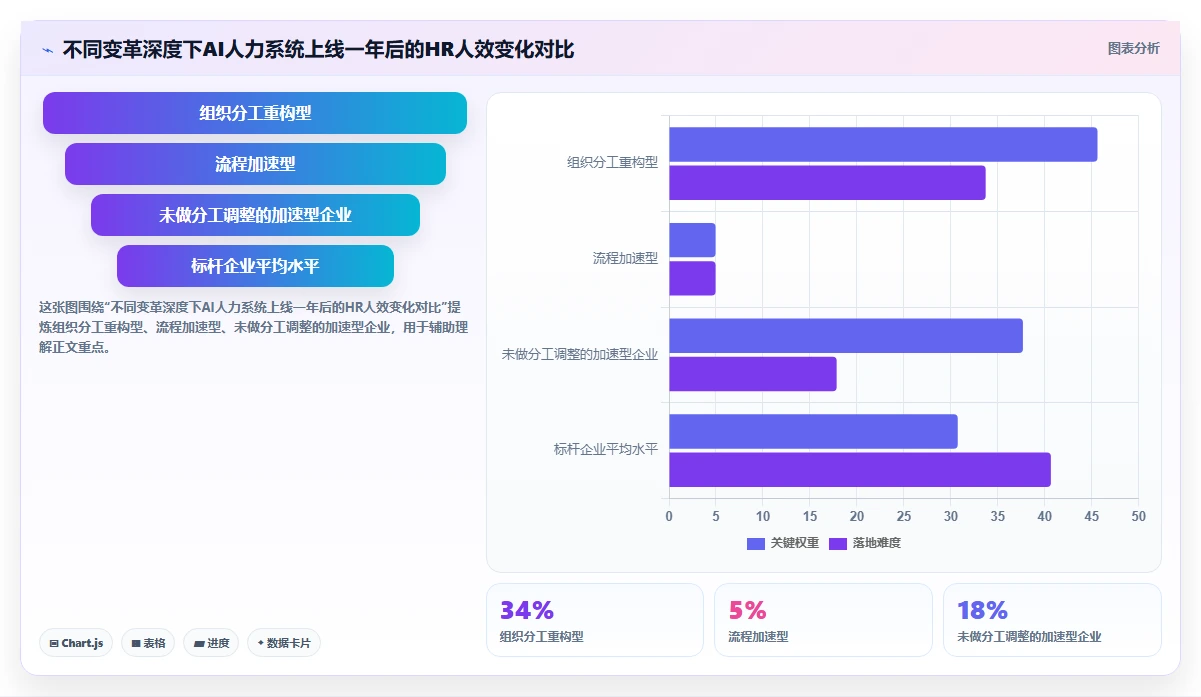The image size is (1201, 697).
Task: Select the 组织分工重构型 funnel bar
Action: click(x=255, y=113)
